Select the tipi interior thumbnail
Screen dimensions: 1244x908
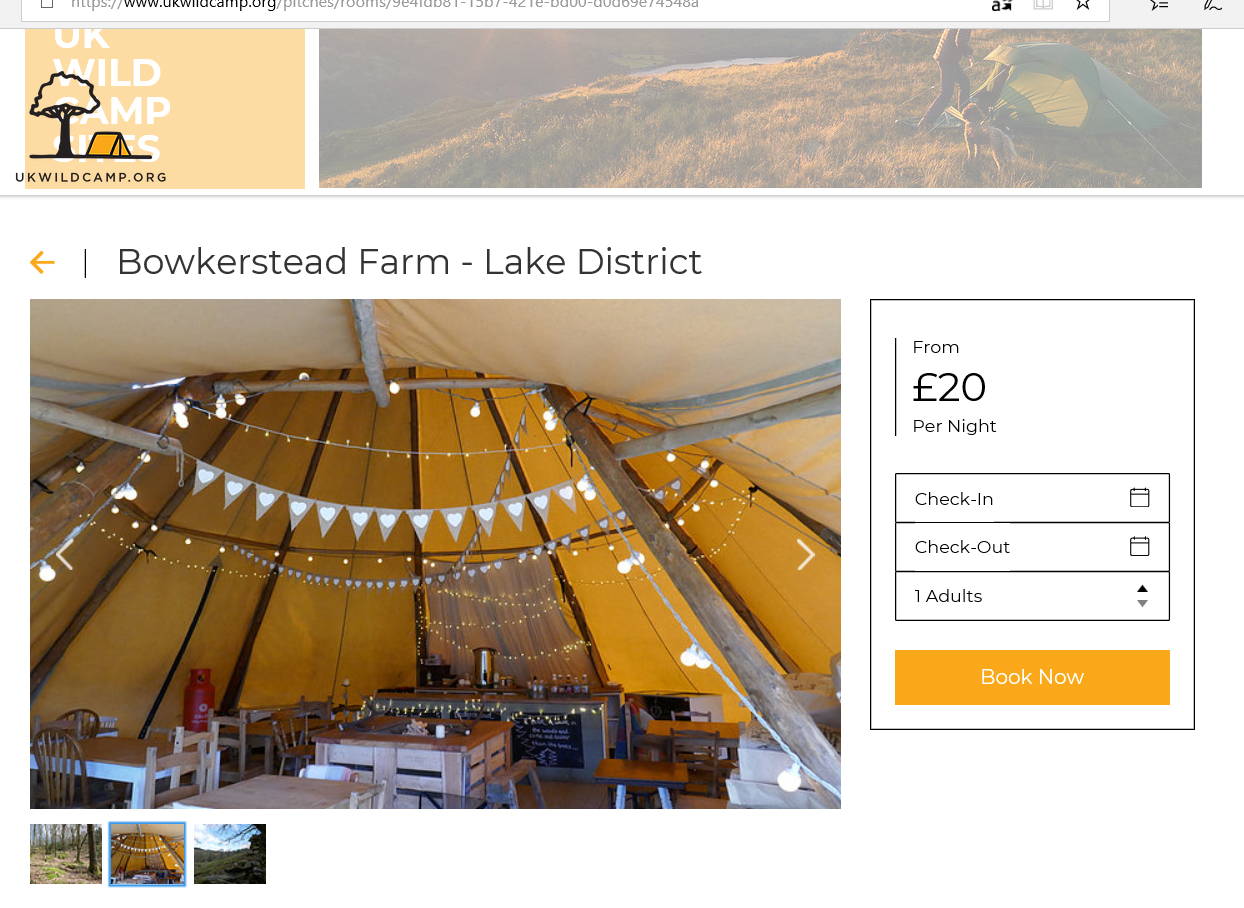point(147,854)
